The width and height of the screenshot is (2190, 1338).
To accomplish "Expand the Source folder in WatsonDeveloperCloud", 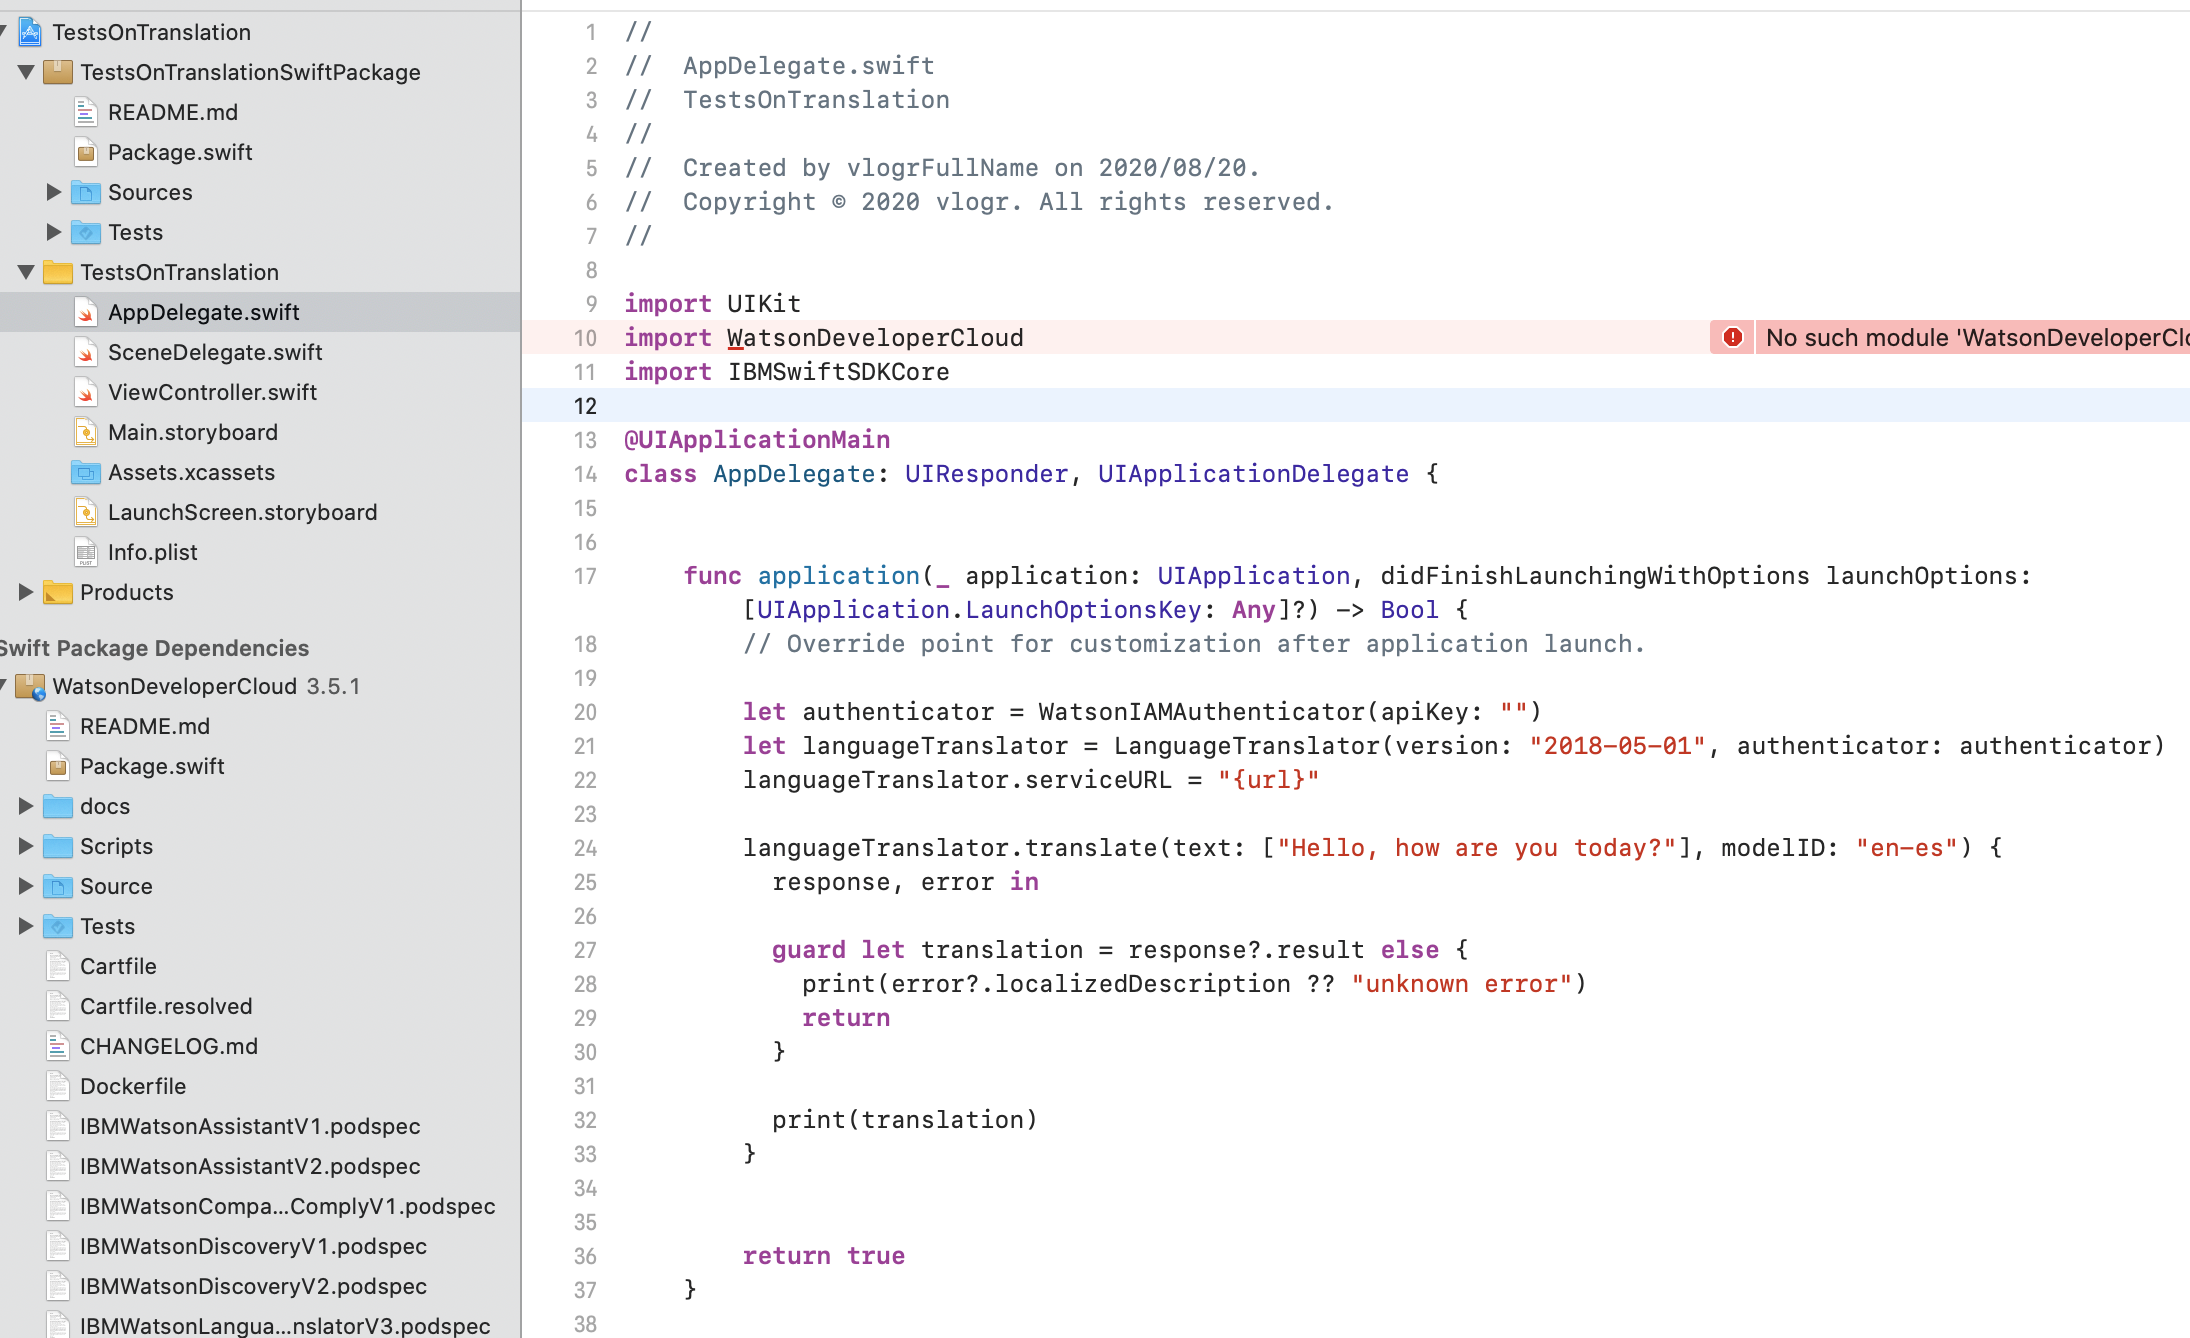I will (26, 886).
